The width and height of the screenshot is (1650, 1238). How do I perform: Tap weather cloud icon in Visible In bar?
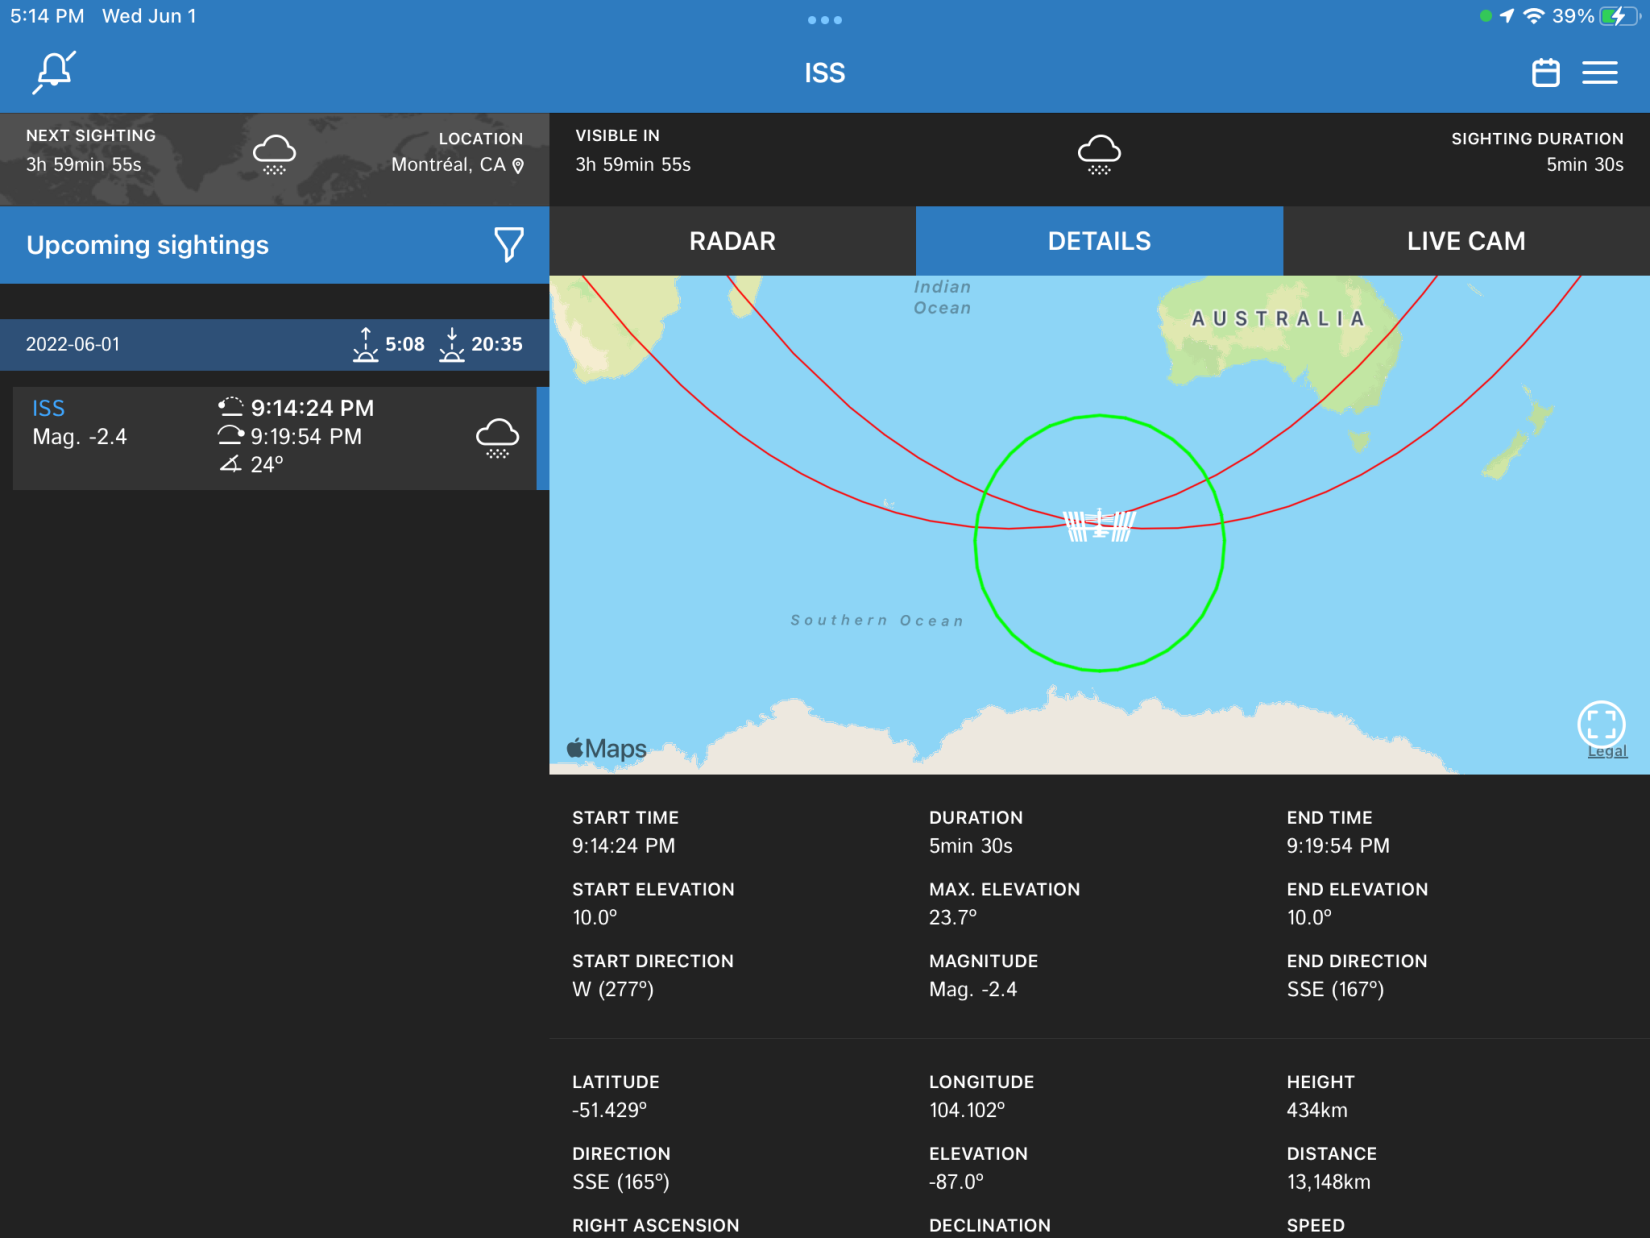point(1098,154)
